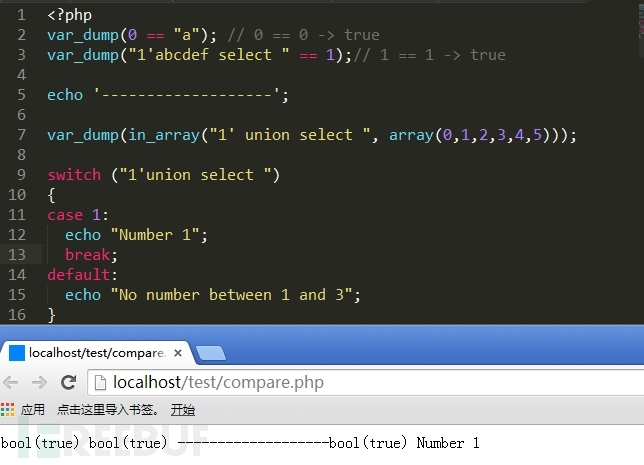Click the compare.php tab favicon
The width and height of the screenshot is (644, 465).
pos(17,353)
